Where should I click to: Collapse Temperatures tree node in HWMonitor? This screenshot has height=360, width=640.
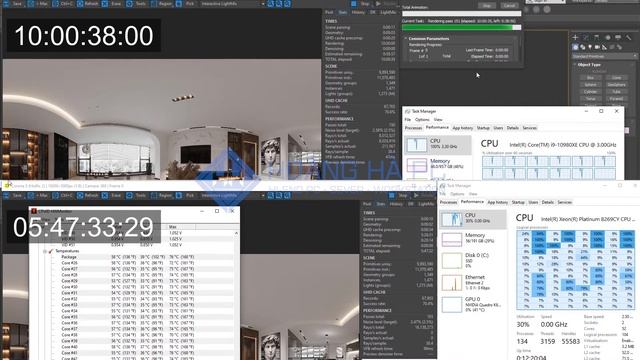coord(45,251)
